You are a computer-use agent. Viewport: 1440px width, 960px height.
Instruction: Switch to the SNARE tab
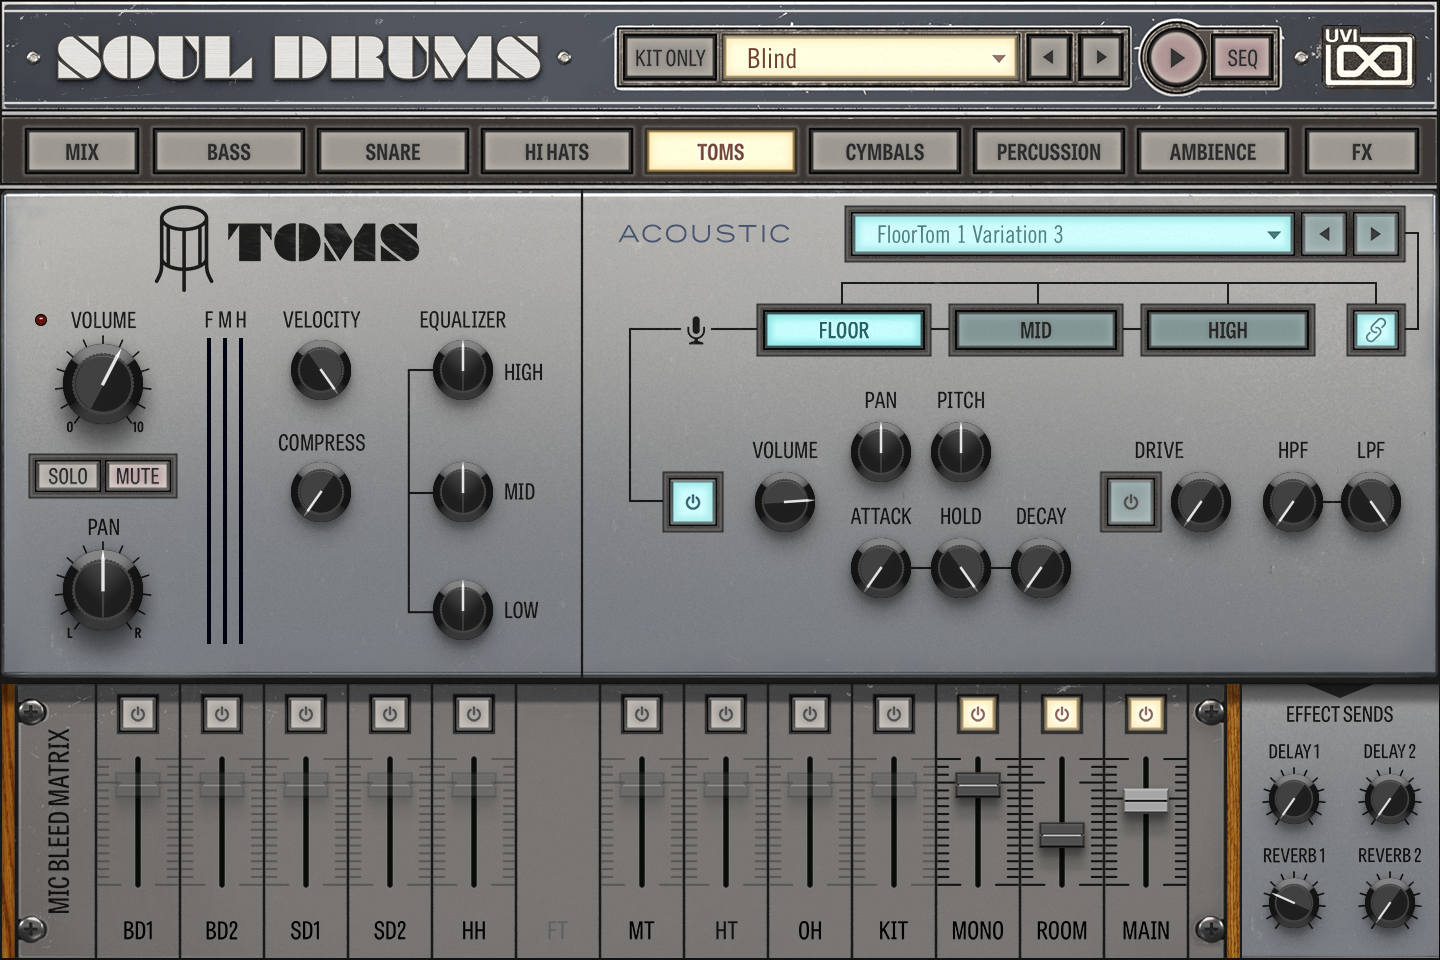pyautogui.click(x=393, y=152)
